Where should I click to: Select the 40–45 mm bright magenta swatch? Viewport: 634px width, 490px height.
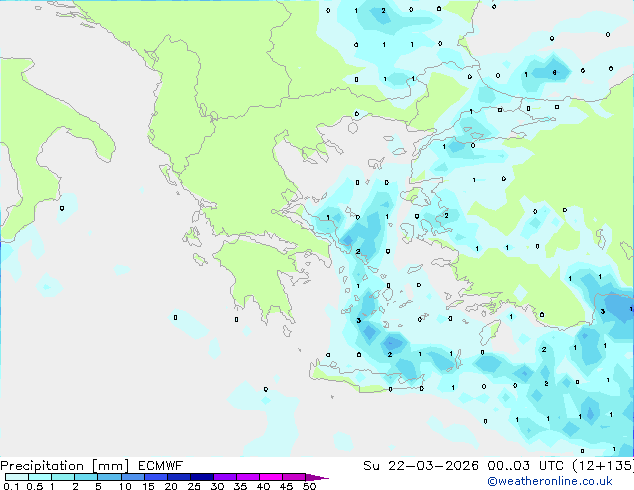271,477
